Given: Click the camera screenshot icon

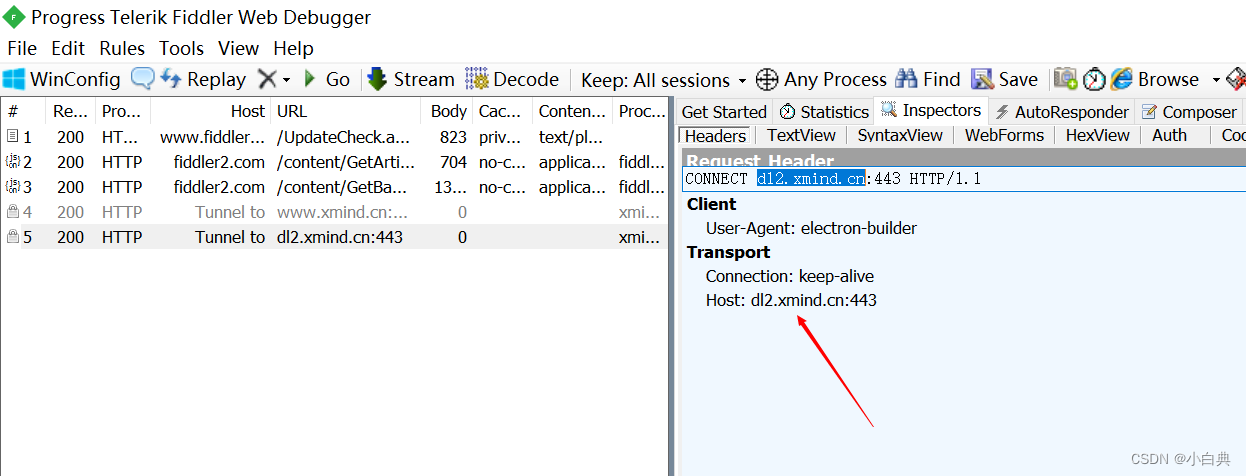Looking at the screenshot, I should pyautogui.click(x=1066, y=79).
